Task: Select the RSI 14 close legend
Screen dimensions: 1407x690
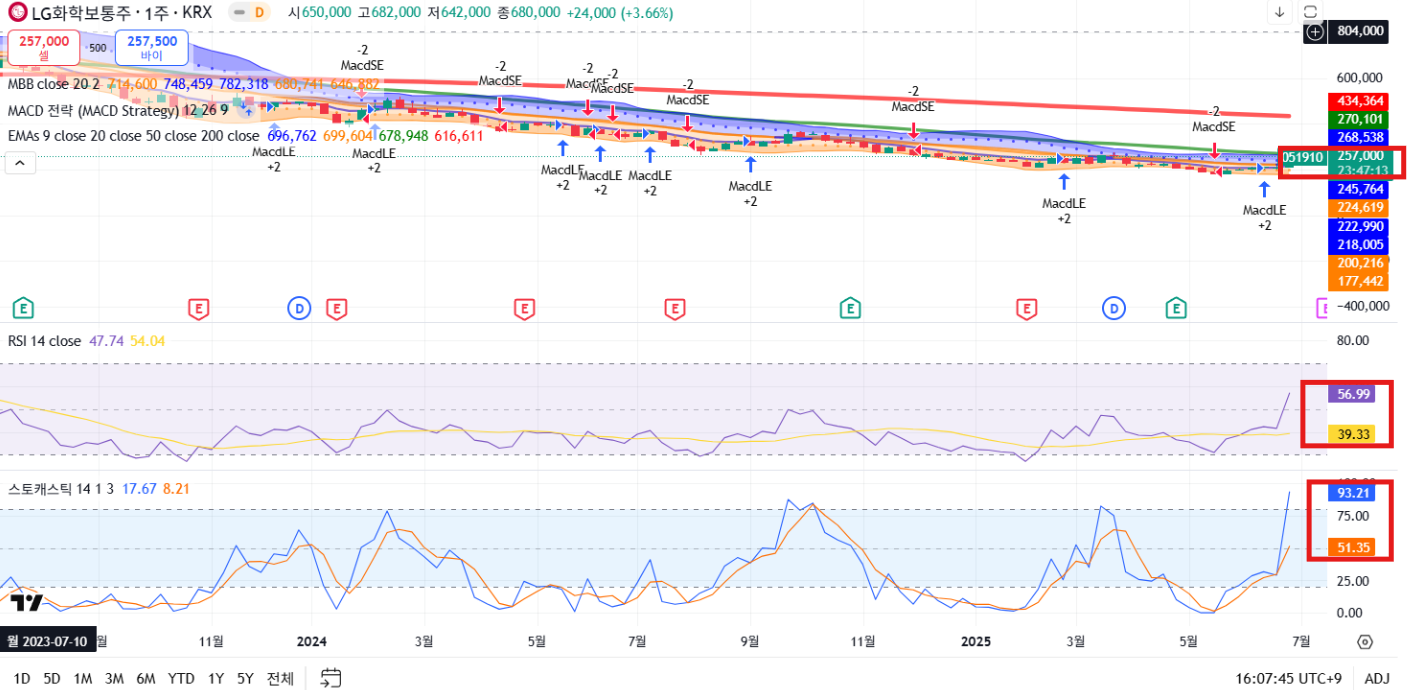Action: point(44,341)
